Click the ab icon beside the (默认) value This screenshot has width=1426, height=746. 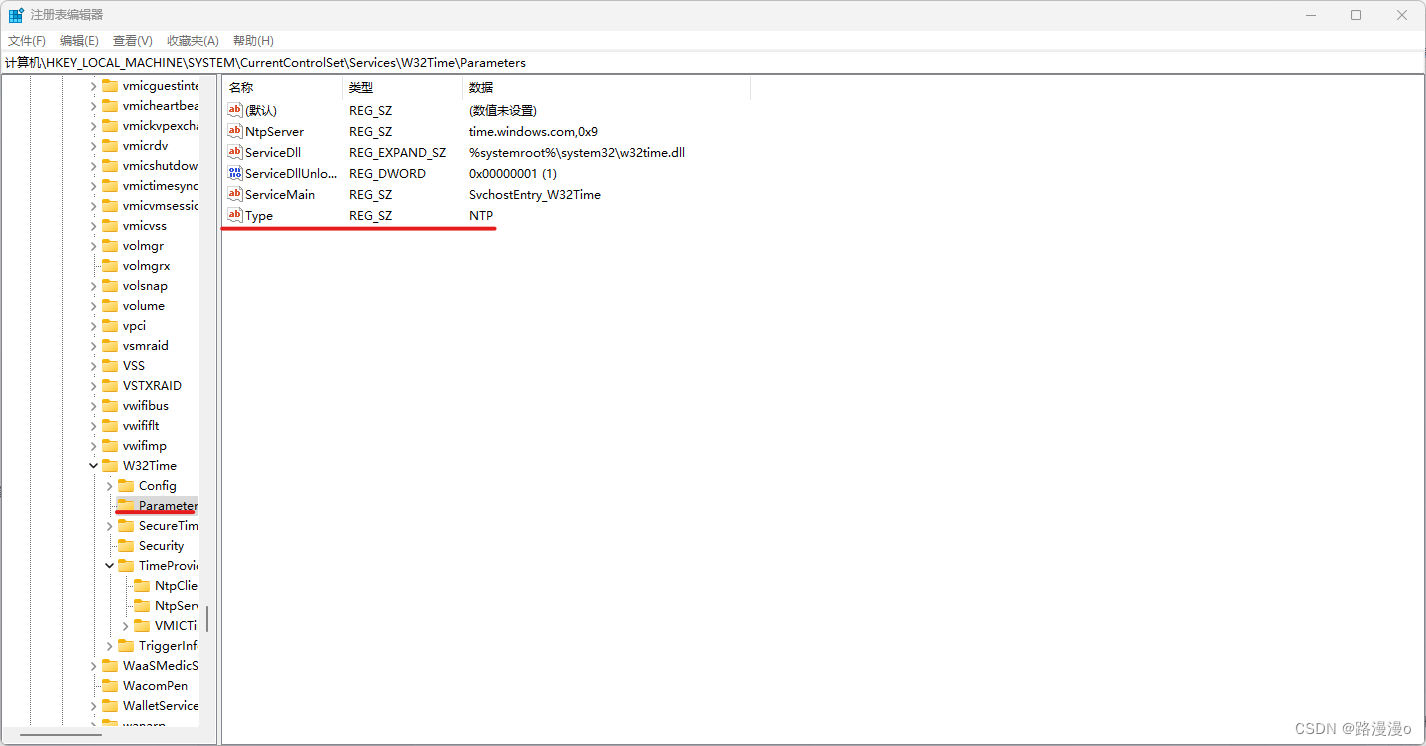233,110
